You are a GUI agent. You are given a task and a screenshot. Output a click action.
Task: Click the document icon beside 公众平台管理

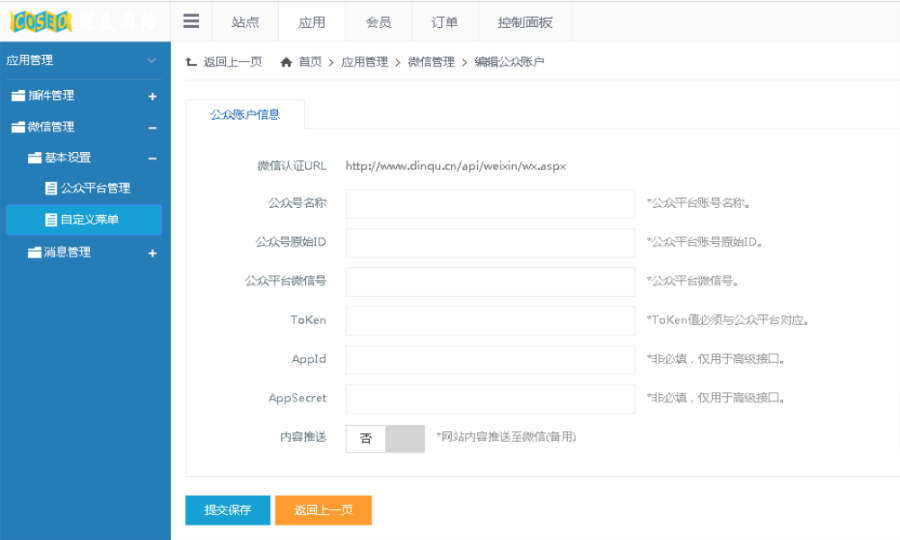51,188
